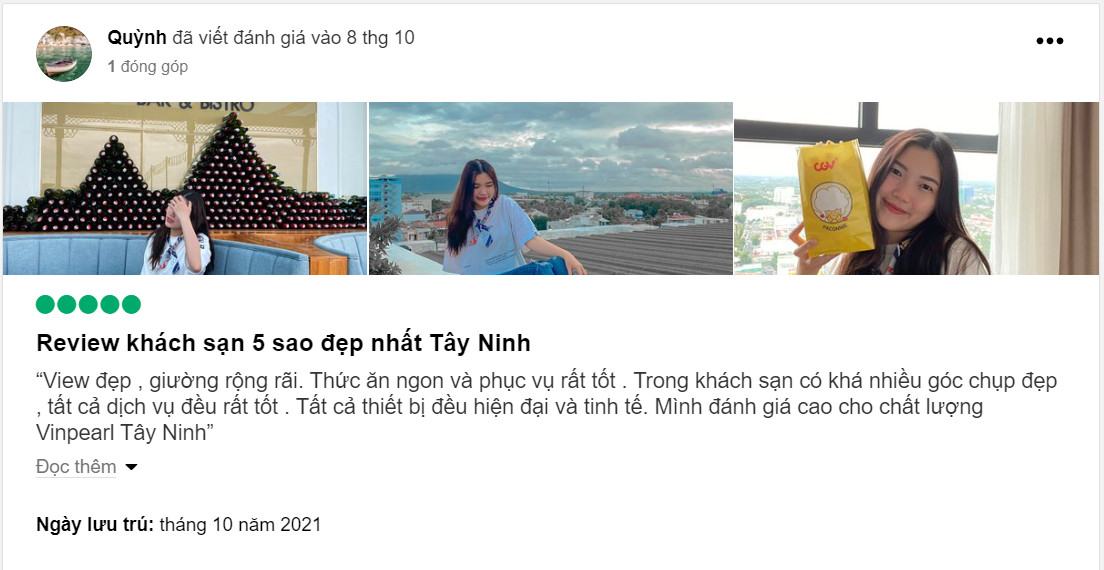This screenshot has height=570, width=1104.
Task: Open the reviewer name Quỳnh profile link
Action: click(137, 38)
